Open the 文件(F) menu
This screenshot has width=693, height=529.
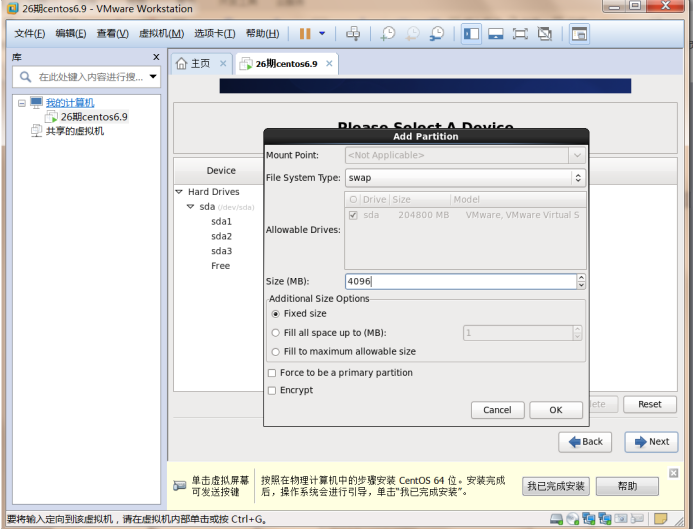tap(30, 34)
